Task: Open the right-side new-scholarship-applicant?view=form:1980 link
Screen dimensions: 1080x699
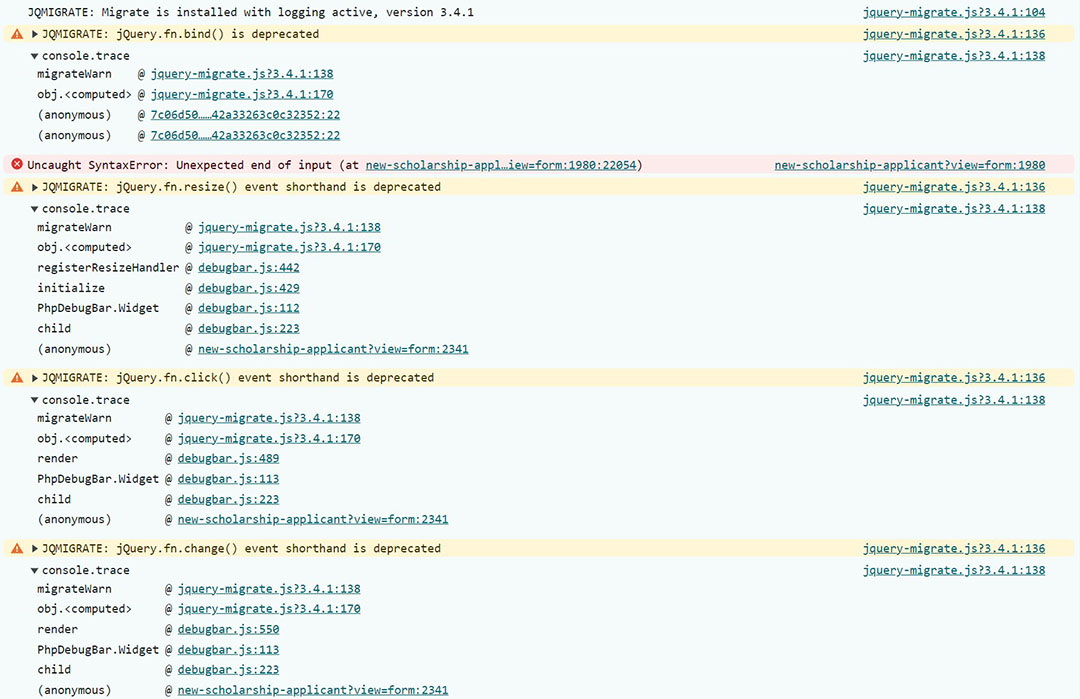Action: tap(909, 165)
